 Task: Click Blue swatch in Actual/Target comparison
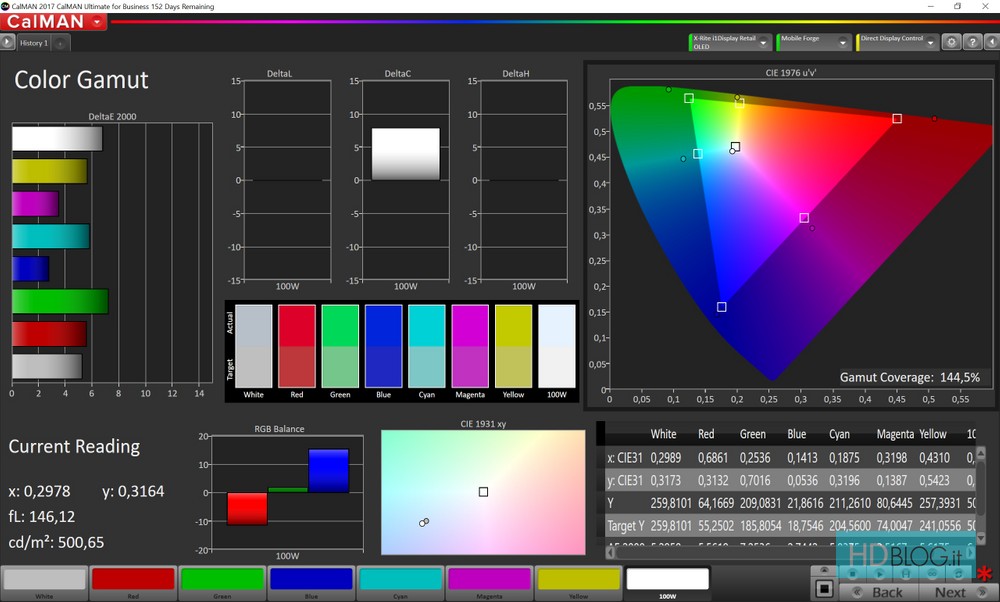pos(383,346)
